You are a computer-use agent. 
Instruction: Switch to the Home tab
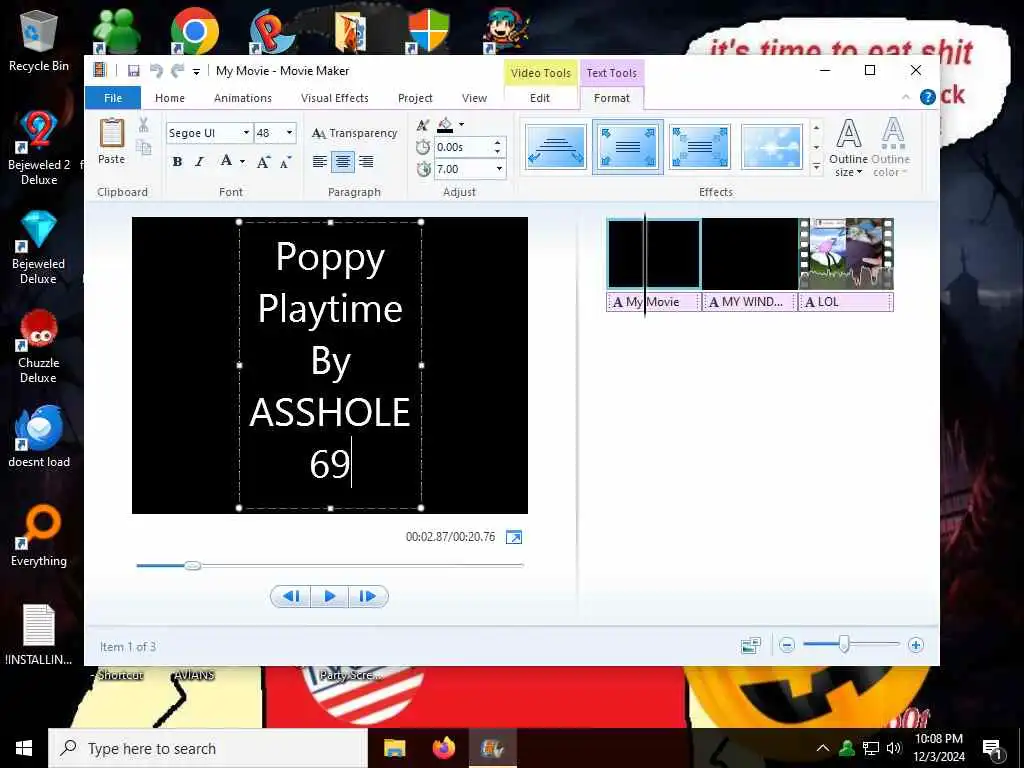pyautogui.click(x=170, y=98)
